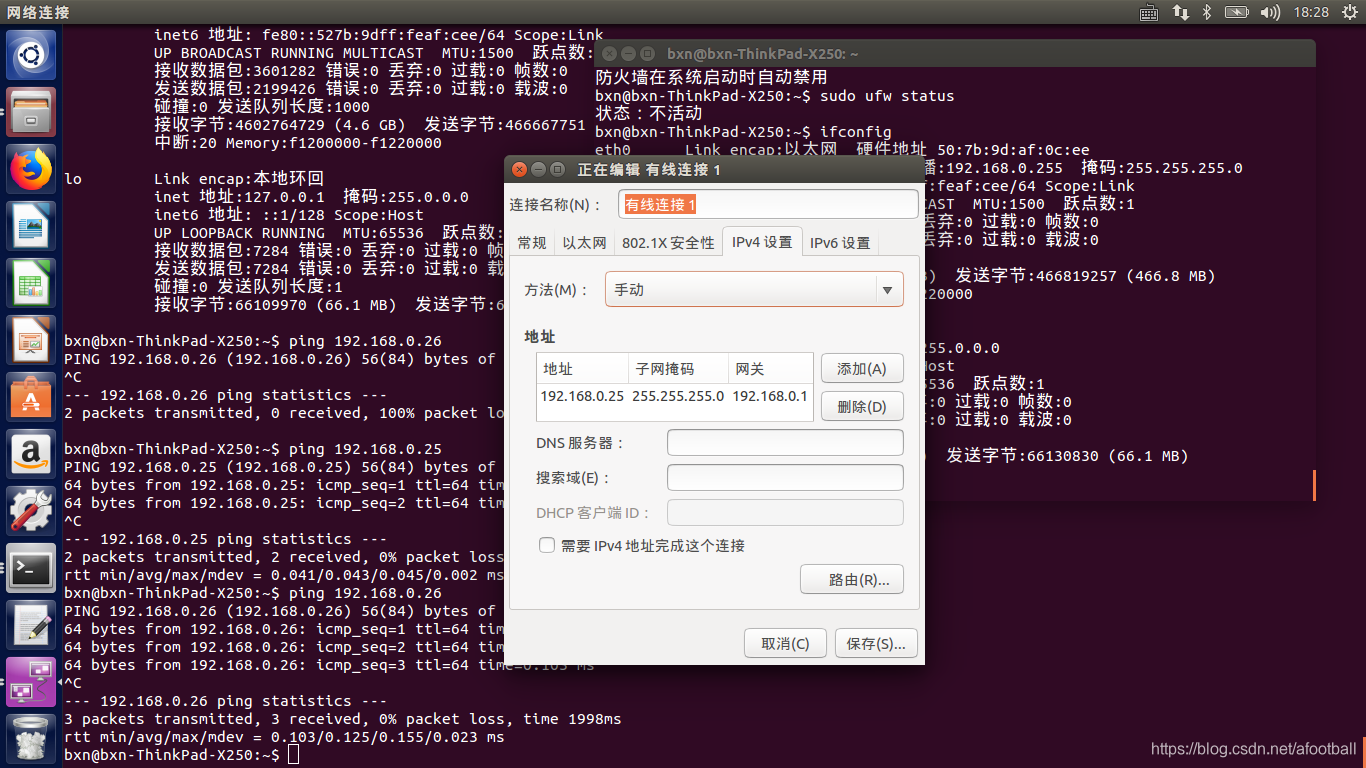Screen dimensions: 1366x768
Task: Close the background bxn@bxn-ThinkPad-X250 terminal window
Action: [x=608, y=53]
